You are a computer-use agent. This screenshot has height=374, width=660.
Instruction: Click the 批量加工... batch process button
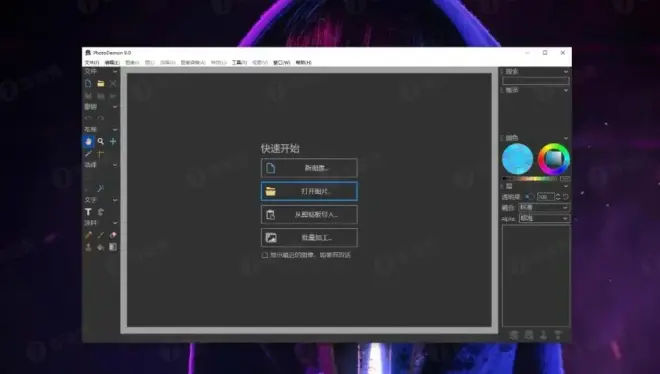tap(309, 238)
